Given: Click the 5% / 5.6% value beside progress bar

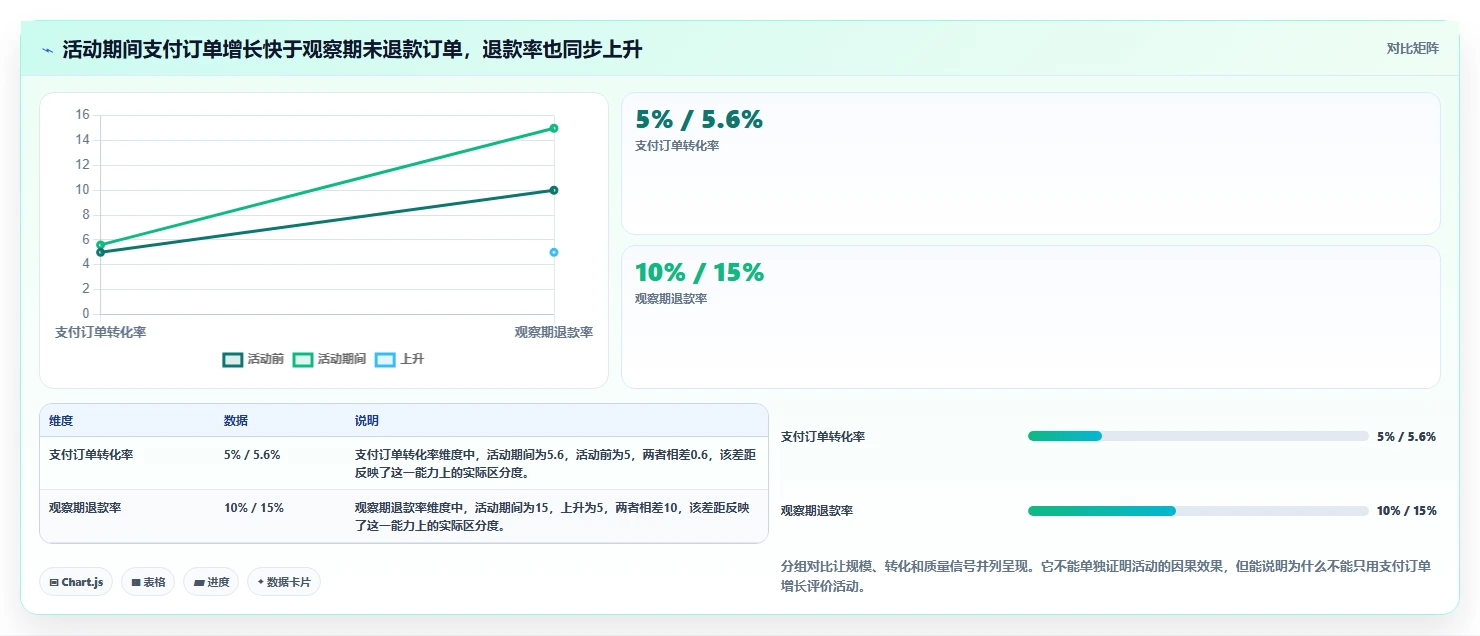Looking at the screenshot, I should 1406,437.
